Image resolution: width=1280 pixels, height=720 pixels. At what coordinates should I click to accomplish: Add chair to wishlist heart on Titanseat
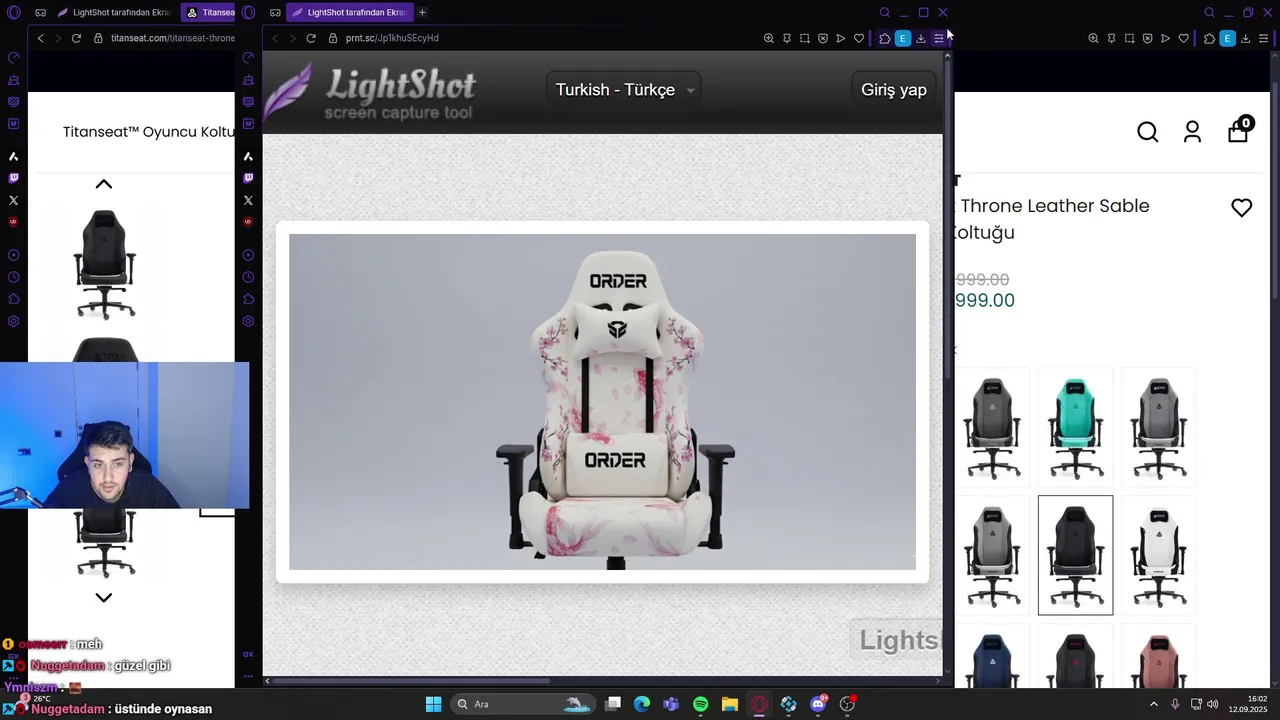click(x=1241, y=208)
